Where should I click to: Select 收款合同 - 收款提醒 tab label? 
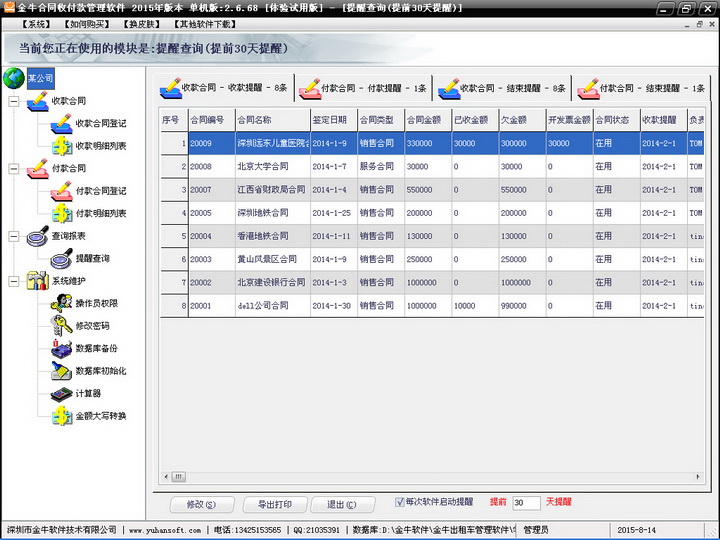[234, 88]
